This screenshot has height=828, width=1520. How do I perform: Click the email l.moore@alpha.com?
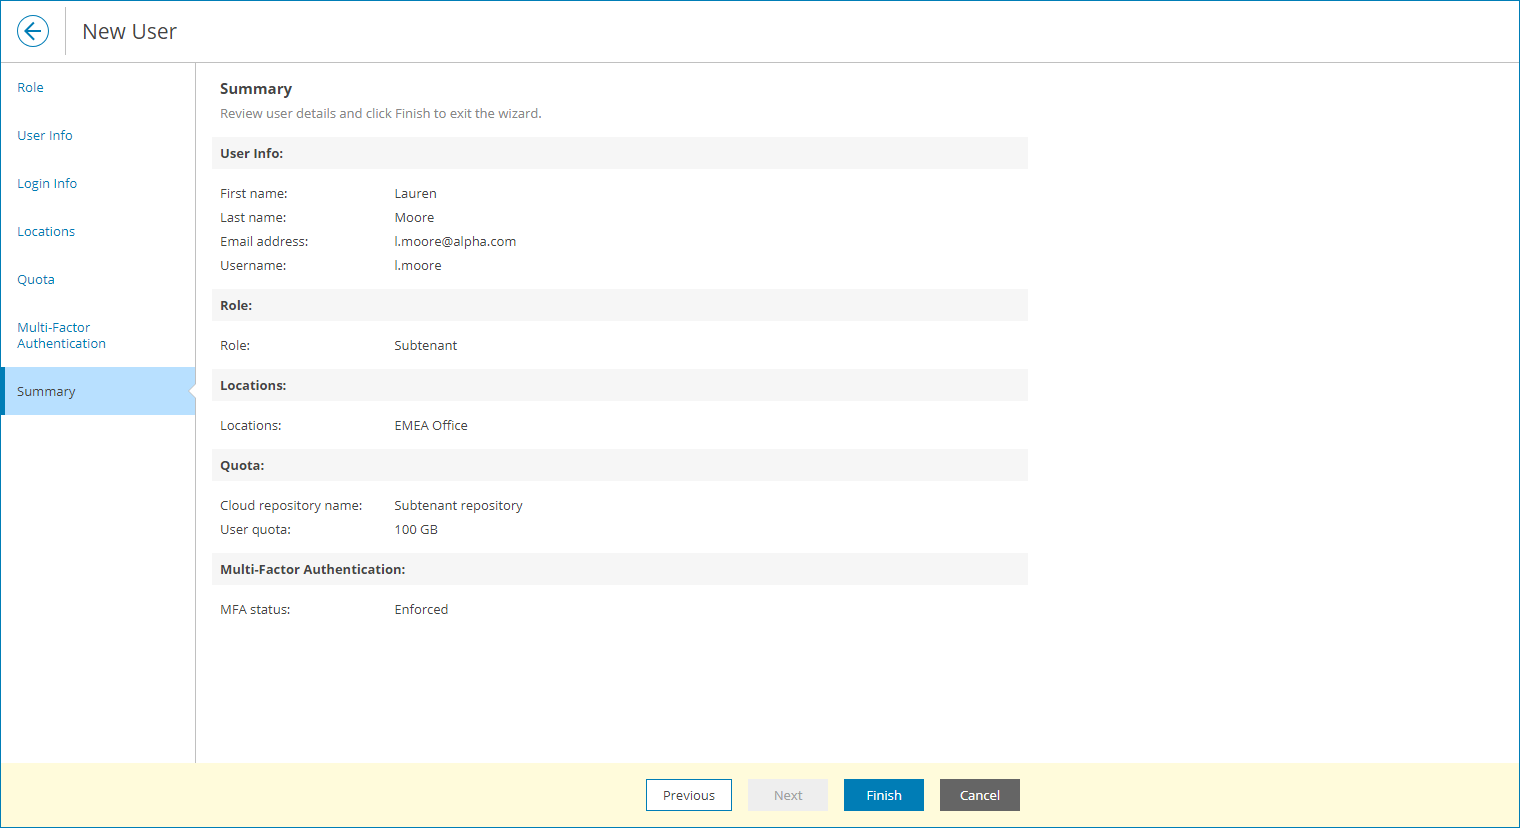click(x=455, y=241)
